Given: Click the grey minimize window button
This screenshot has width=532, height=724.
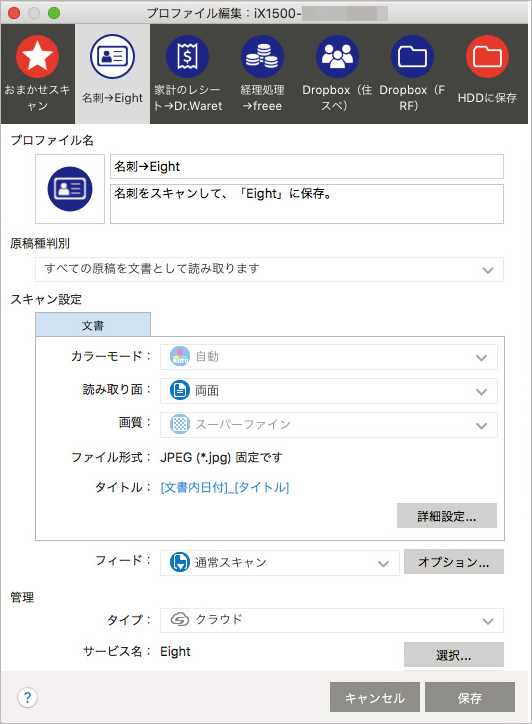Looking at the screenshot, I should pos(34,13).
